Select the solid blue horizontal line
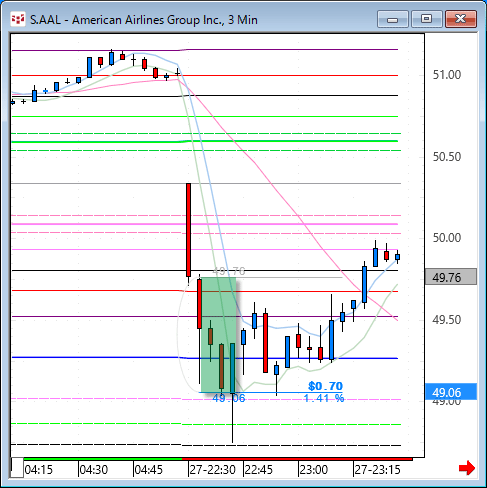 [205, 358]
